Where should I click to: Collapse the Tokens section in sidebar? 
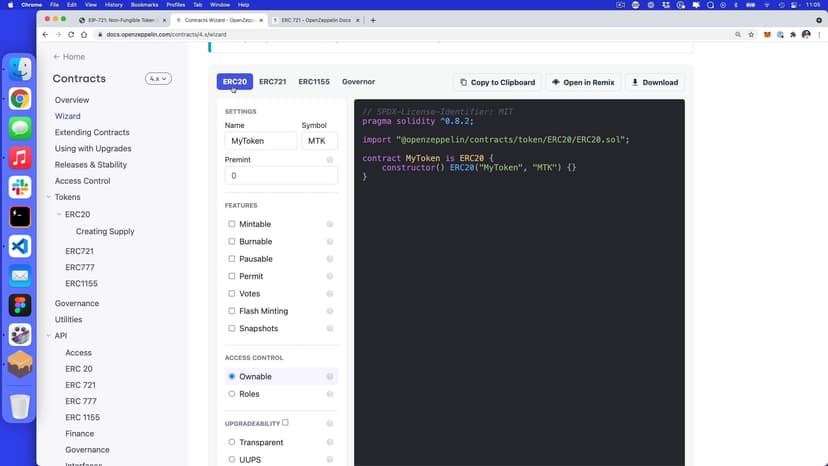pyautogui.click(x=49, y=197)
